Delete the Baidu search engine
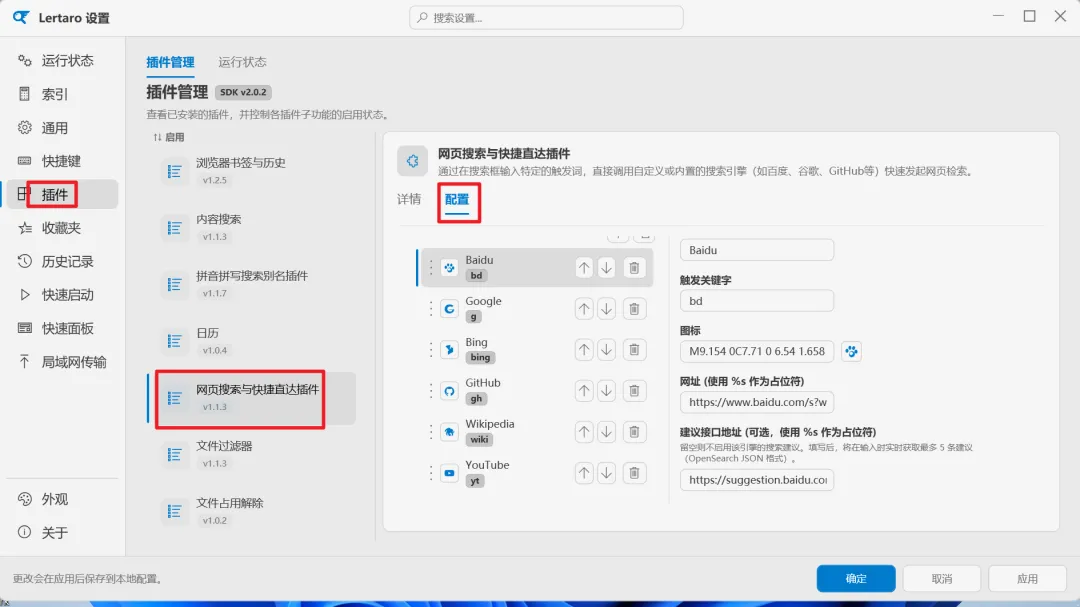The image size is (1080, 607). click(634, 268)
